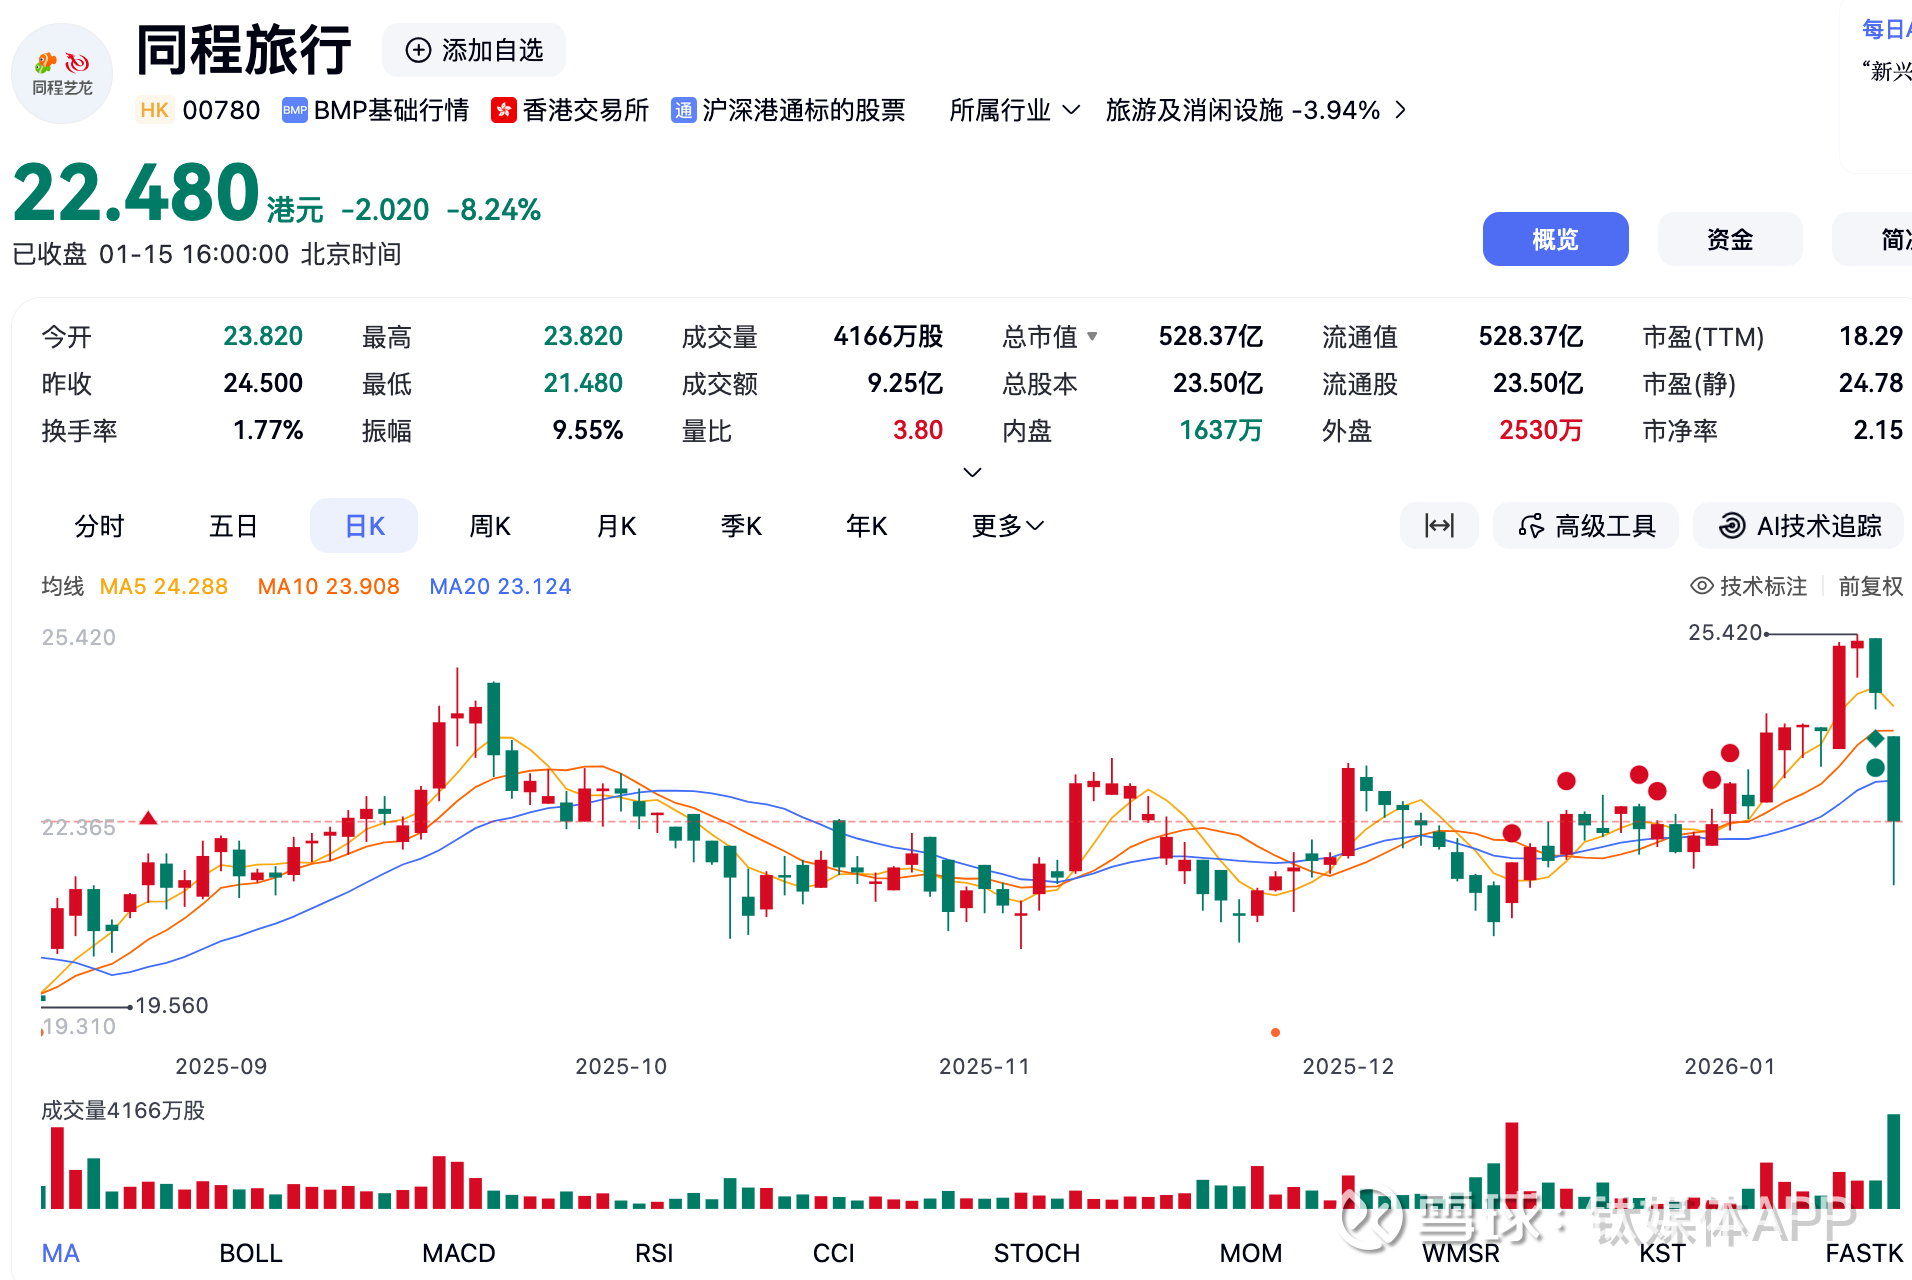Open the 资金 tab button

pyautogui.click(x=1729, y=239)
